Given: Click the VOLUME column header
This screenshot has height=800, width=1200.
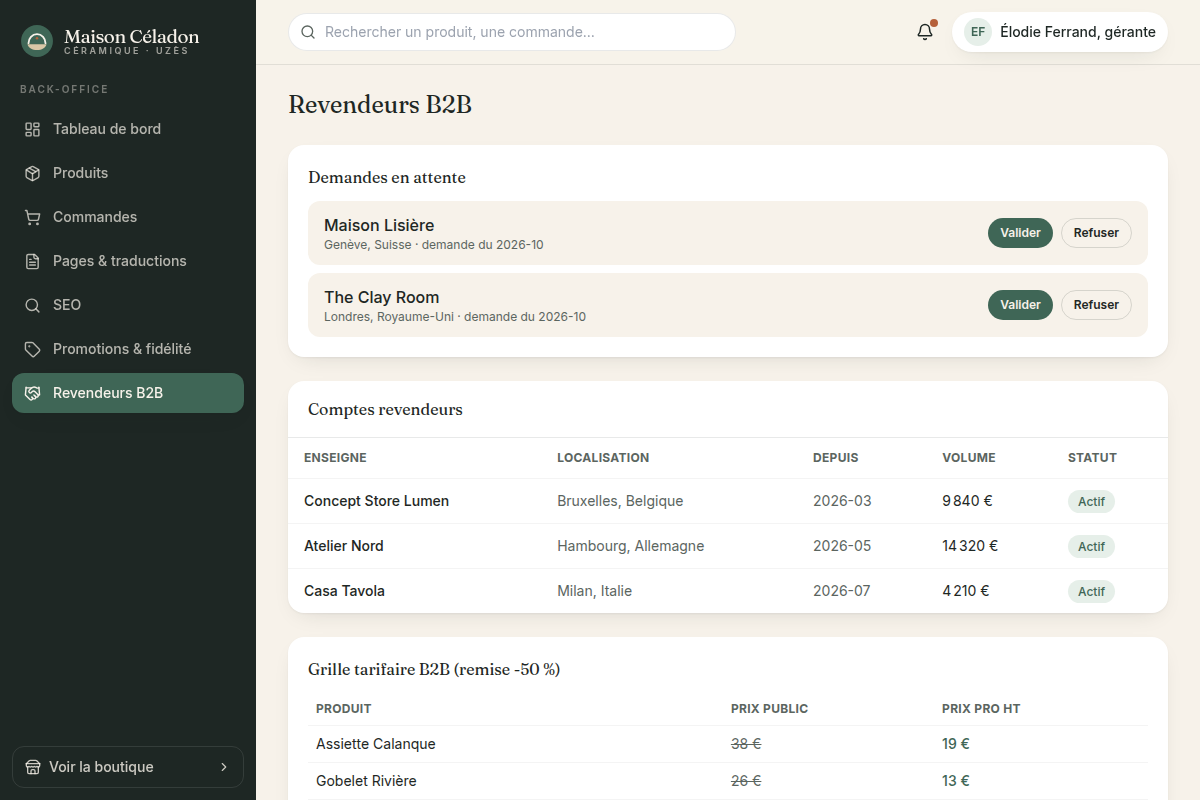Looking at the screenshot, I should pos(969,458).
